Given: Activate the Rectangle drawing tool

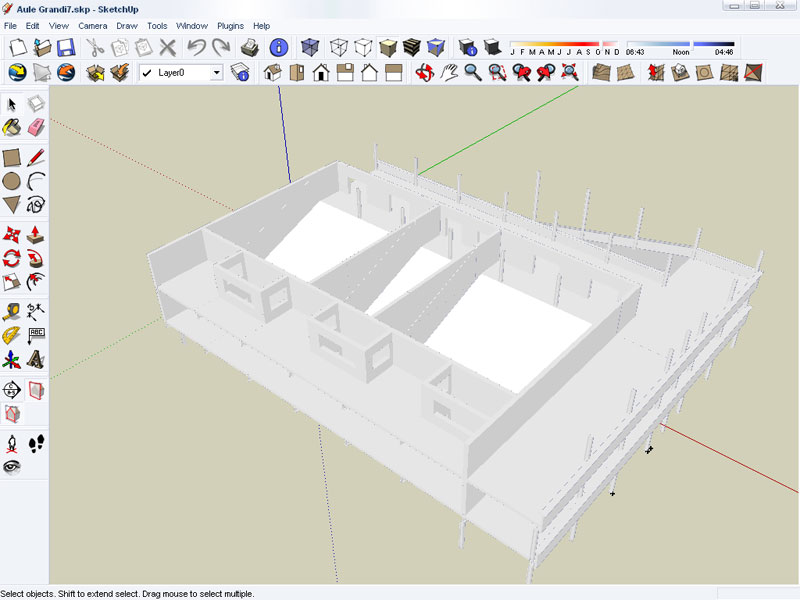Looking at the screenshot, I should pyautogui.click(x=12, y=158).
